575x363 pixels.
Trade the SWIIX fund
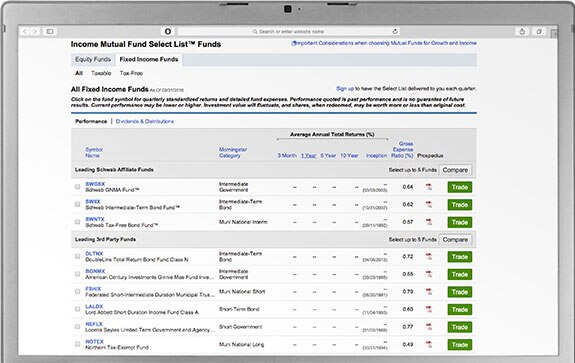(x=460, y=205)
